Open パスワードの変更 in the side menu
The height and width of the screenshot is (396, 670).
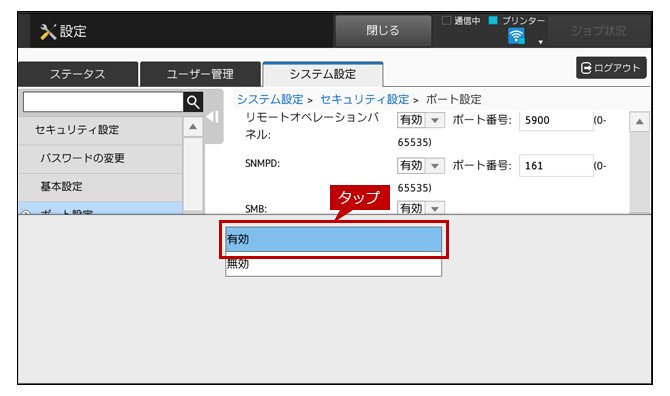pyautogui.click(x=100, y=158)
